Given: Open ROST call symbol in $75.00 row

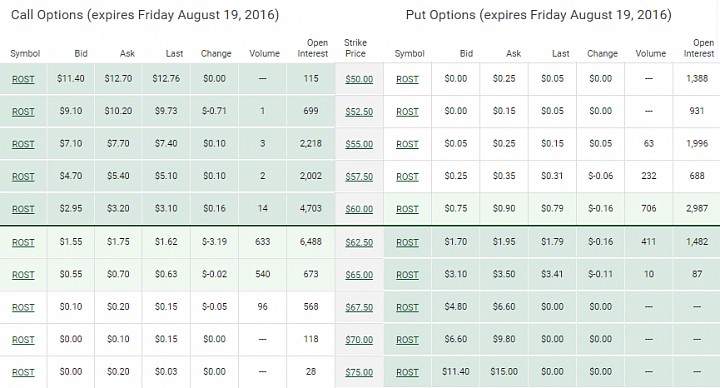Looking at the screenshot, I should point(23,372).
